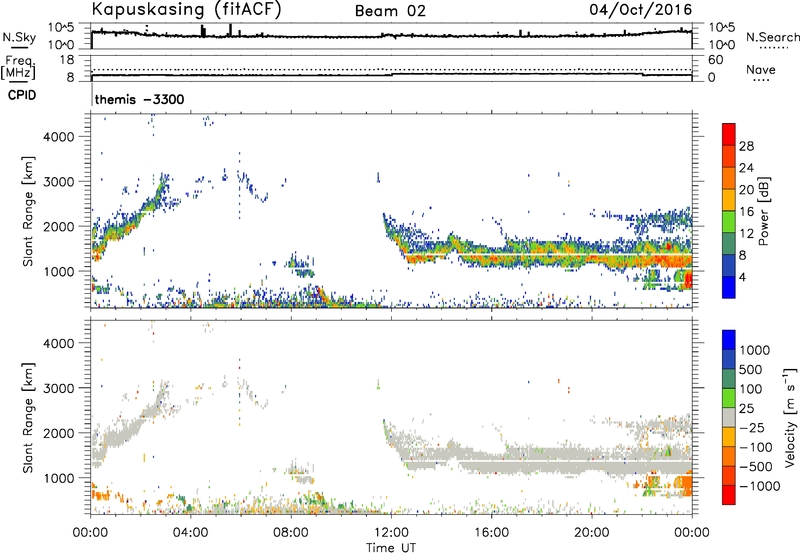Click the 'themis -3300' CPID text

(139, 99)
